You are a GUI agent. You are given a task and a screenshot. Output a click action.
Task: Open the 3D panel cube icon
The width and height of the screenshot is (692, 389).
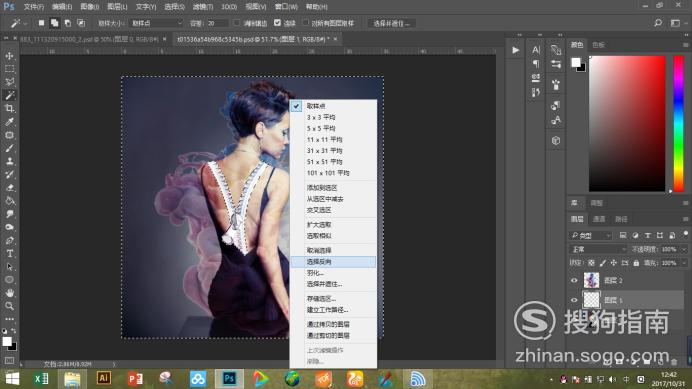(556, 140)
